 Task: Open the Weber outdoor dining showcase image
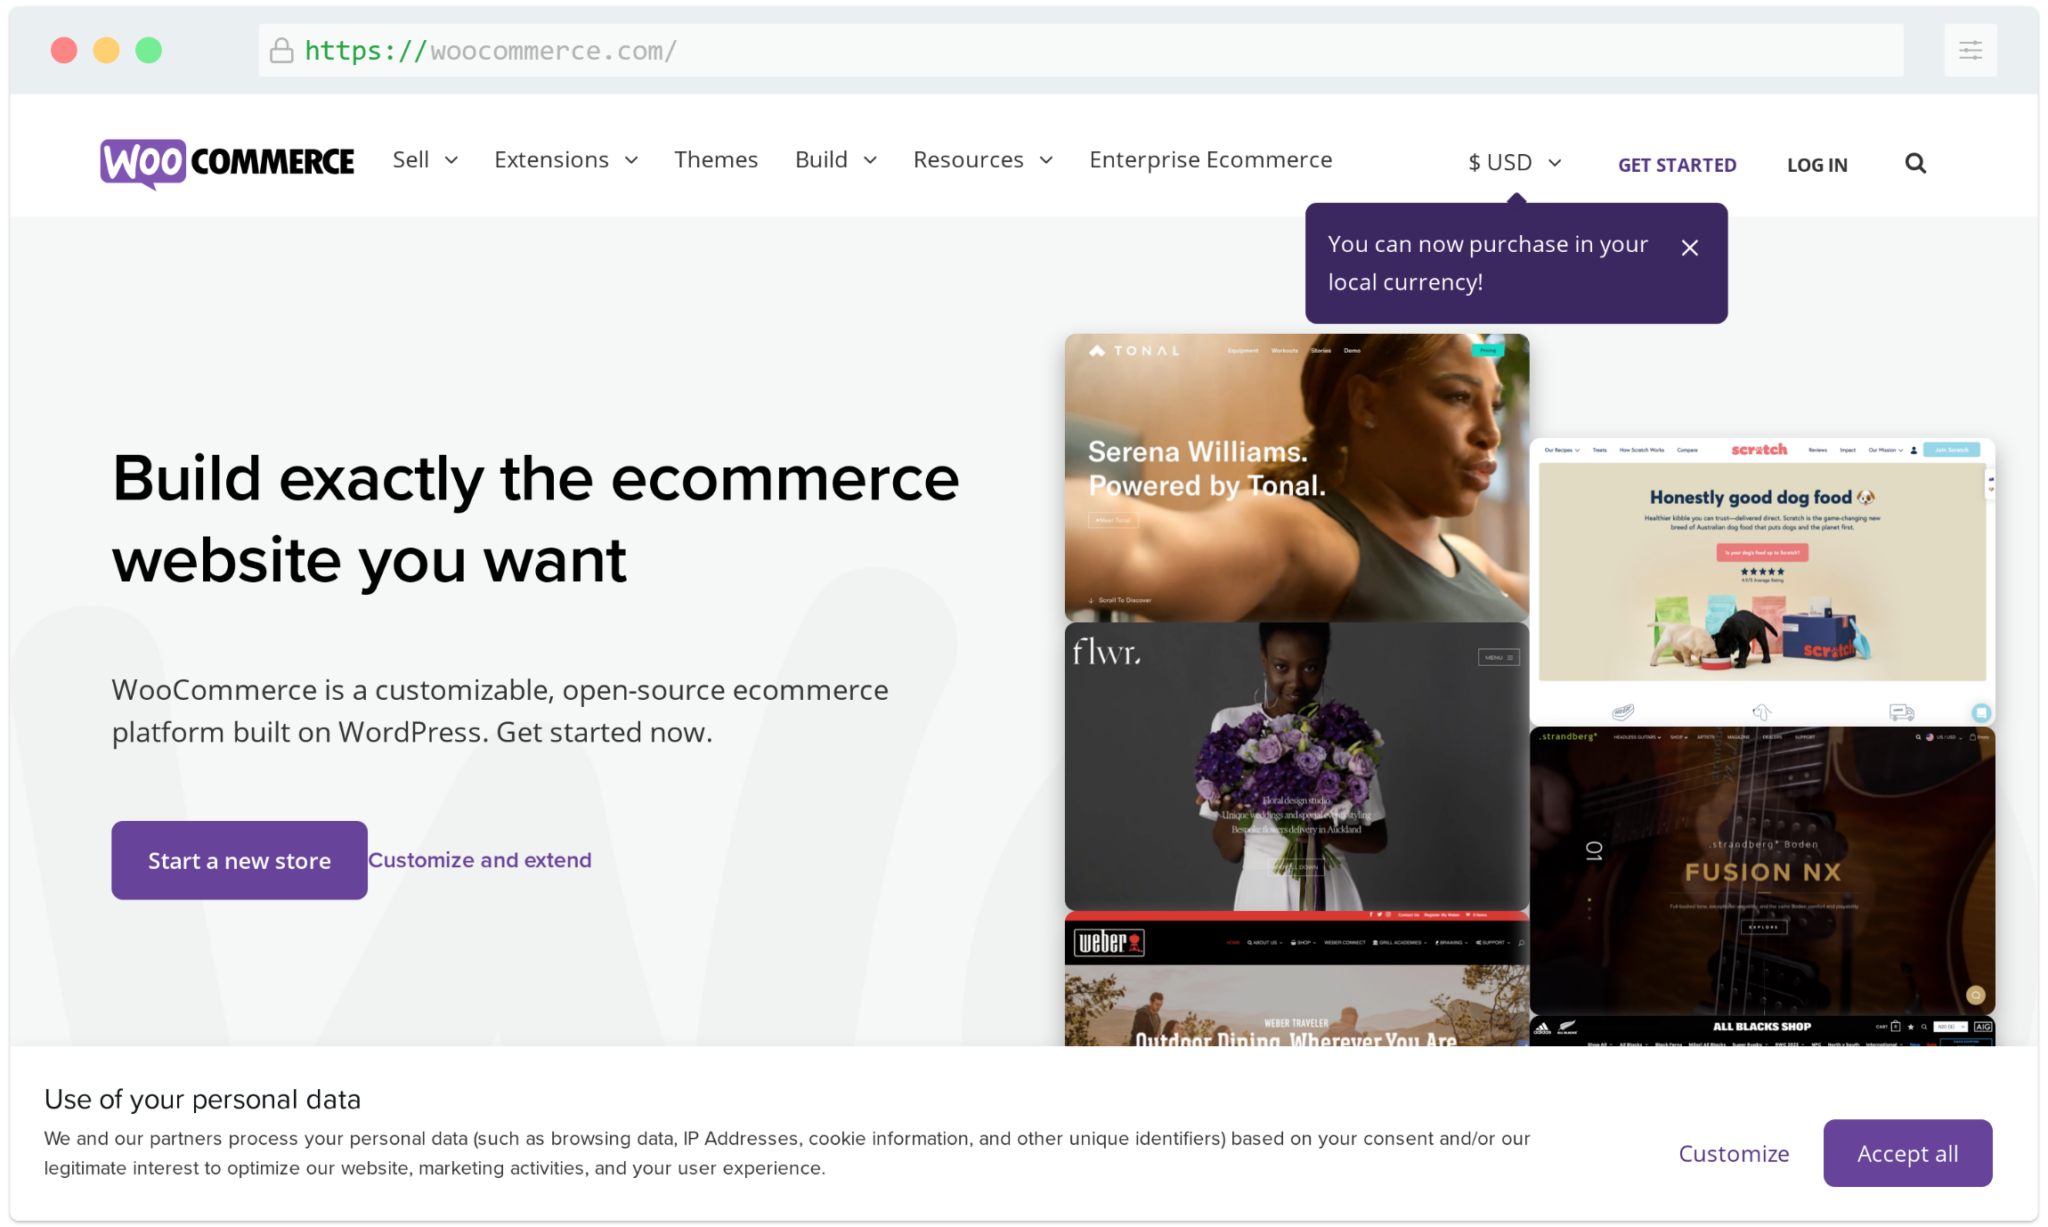tap(1296, 979)
